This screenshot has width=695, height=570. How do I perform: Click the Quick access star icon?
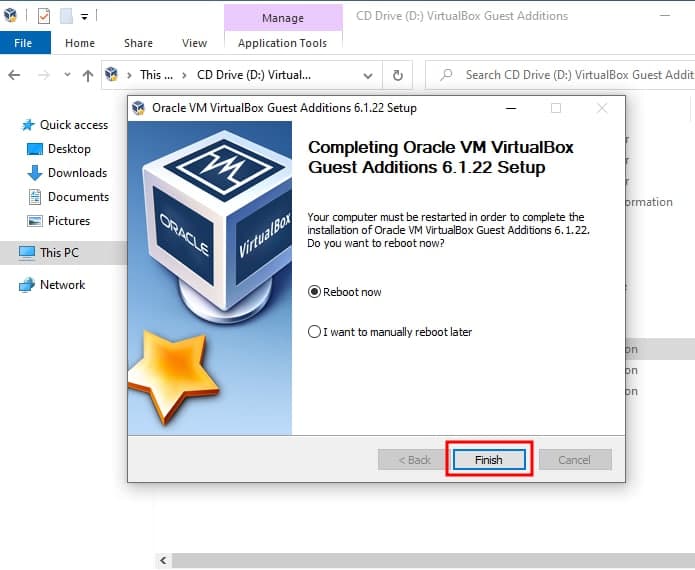coord(28,125)
